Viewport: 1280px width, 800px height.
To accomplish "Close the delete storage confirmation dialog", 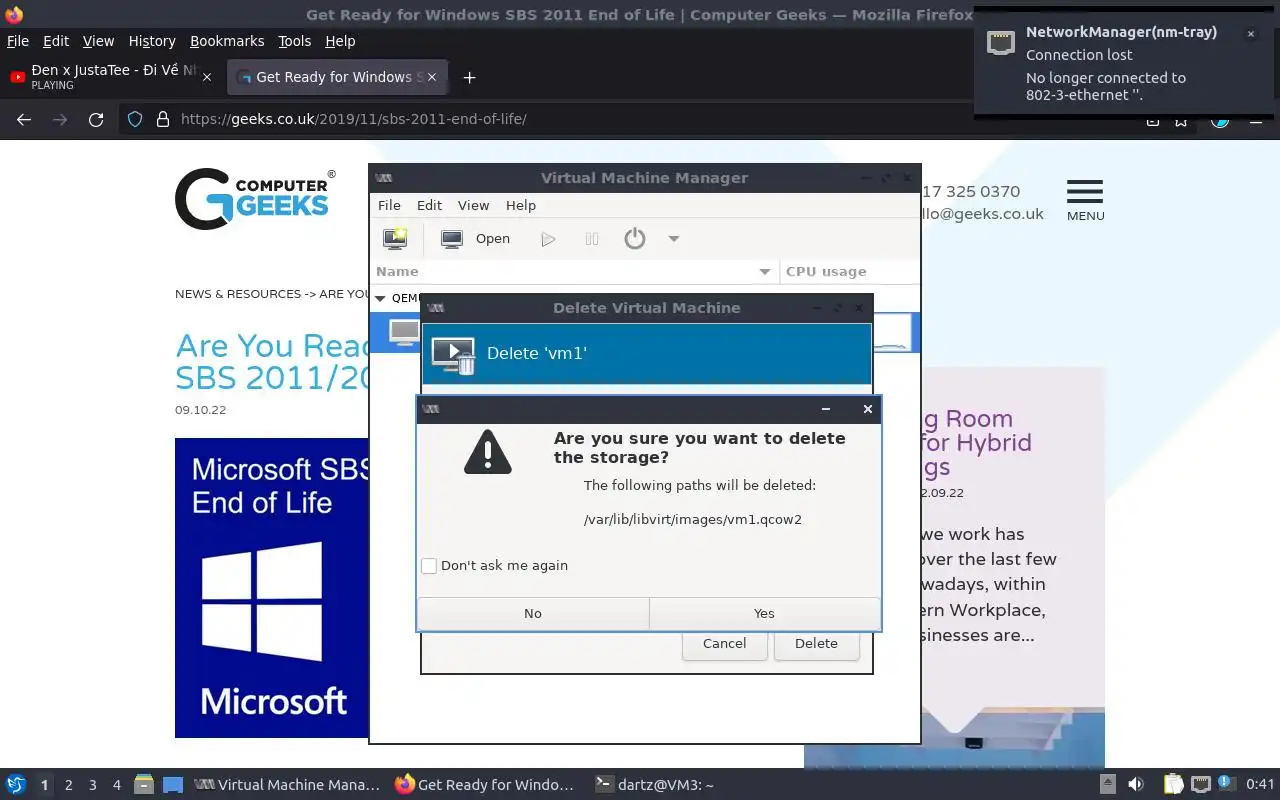I will [x=867, y=409].
